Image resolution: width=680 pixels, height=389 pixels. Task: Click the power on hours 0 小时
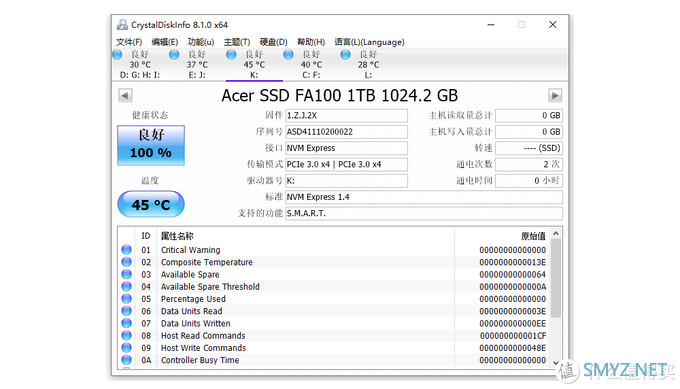pos(529,181)
